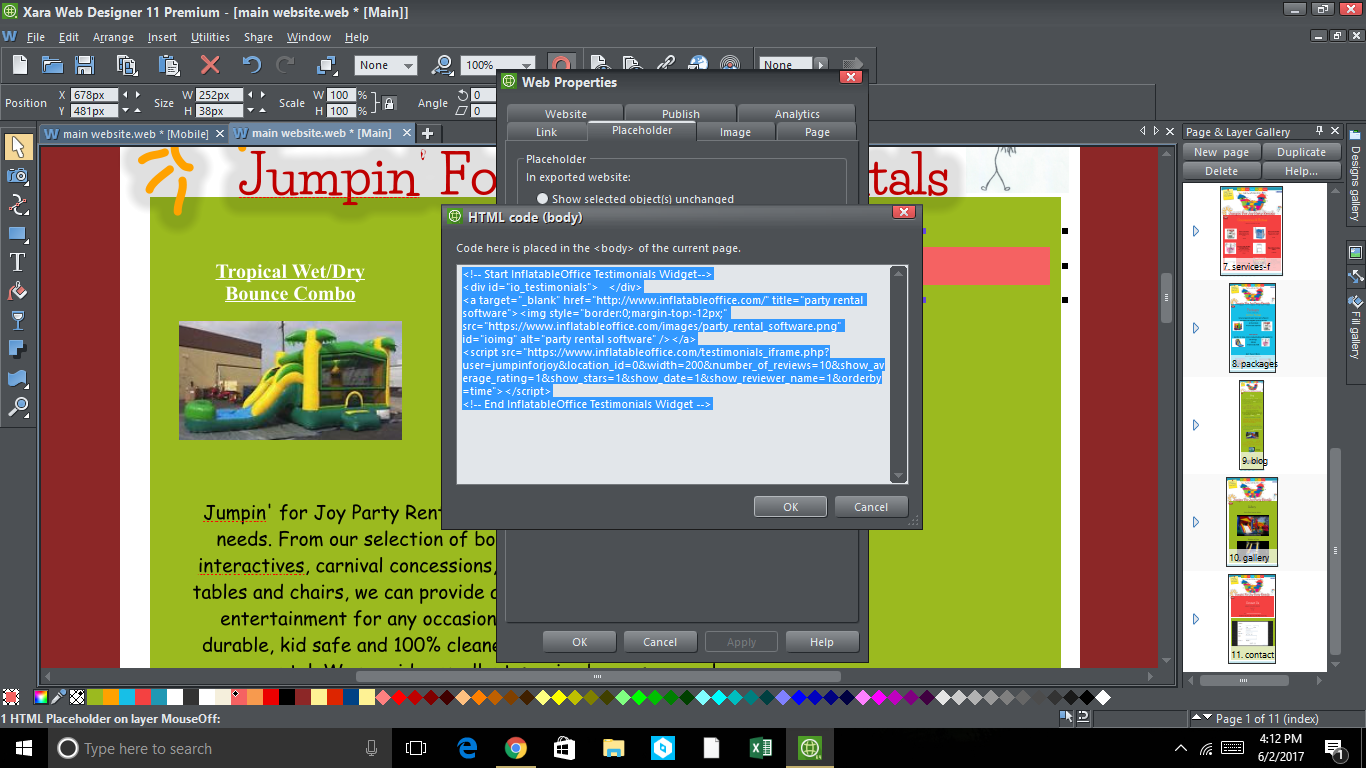1366x768 pixels.
Task: Select 'Show selected object(s) unchanged' radio button
Action: tap(543, 199)
